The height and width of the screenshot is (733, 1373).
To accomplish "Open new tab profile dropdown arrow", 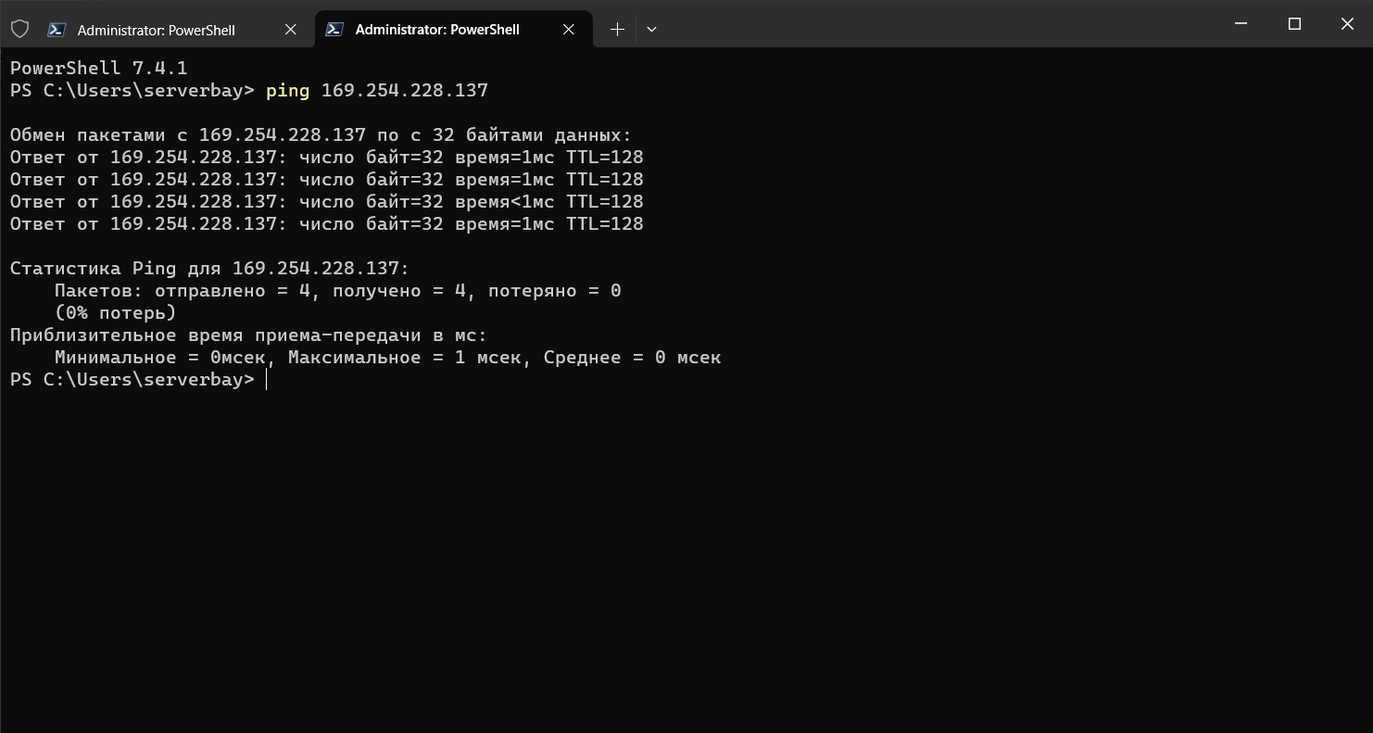I will 652,29.
